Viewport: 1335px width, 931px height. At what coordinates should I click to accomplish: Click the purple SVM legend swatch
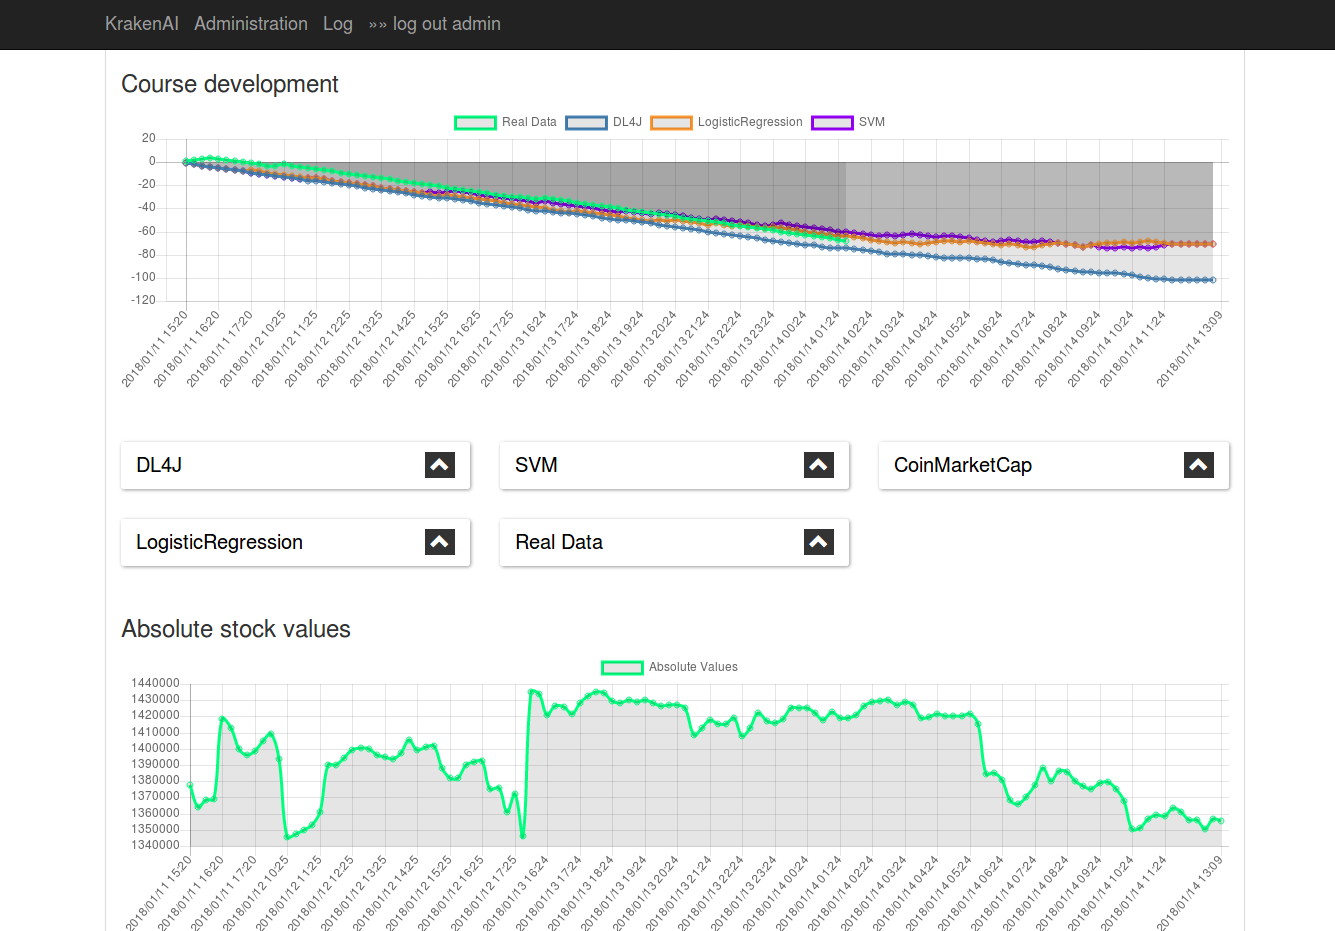coord(832,123)
